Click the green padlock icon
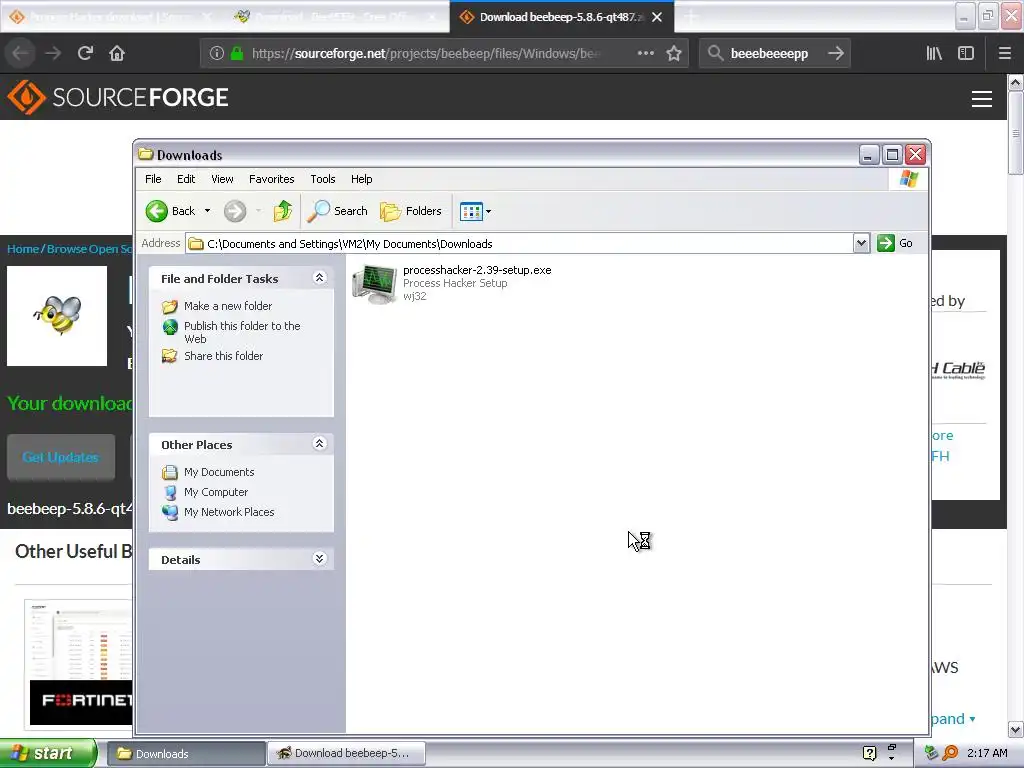This screenshot has width=1024, height=768. 237,54
